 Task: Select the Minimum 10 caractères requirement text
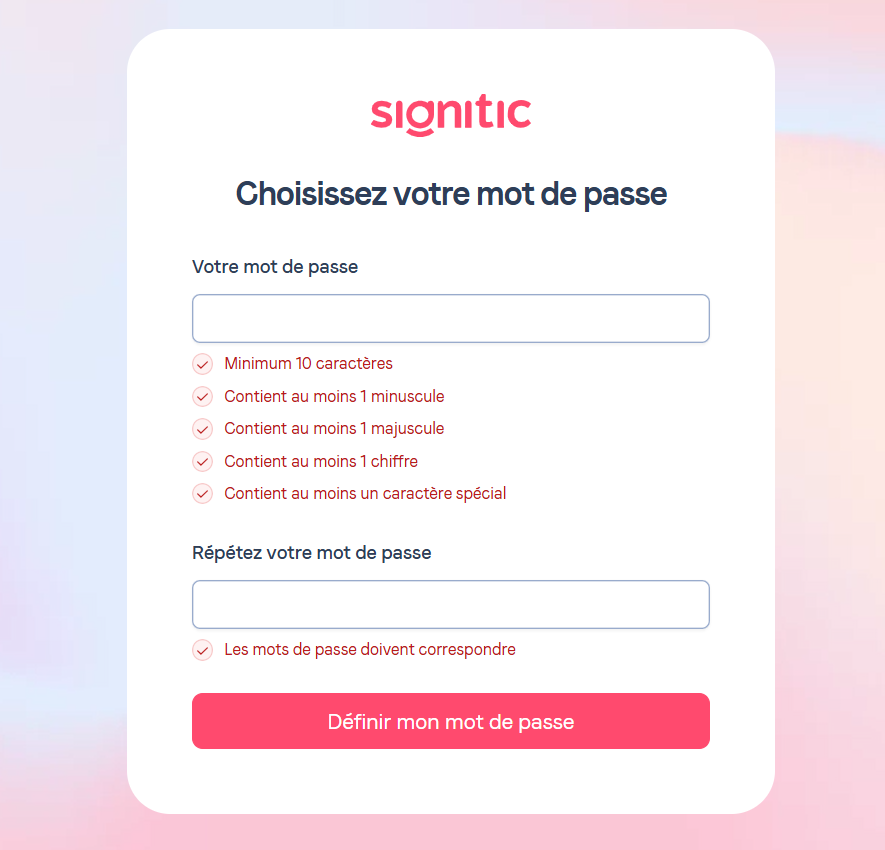308,363
